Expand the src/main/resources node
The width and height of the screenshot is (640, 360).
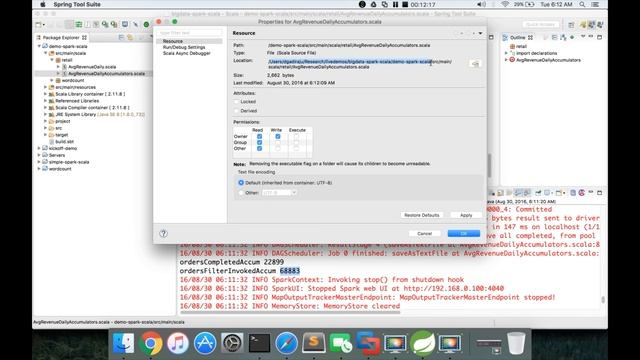(46, 87)
